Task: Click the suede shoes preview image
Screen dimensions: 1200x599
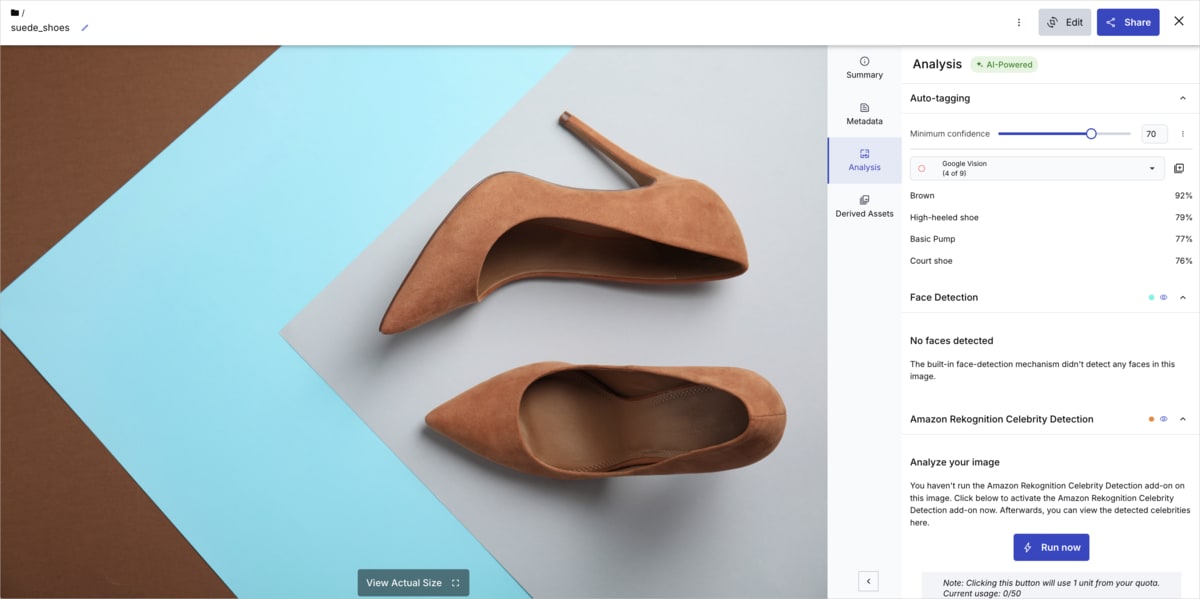Action: (x=414, y=322)
